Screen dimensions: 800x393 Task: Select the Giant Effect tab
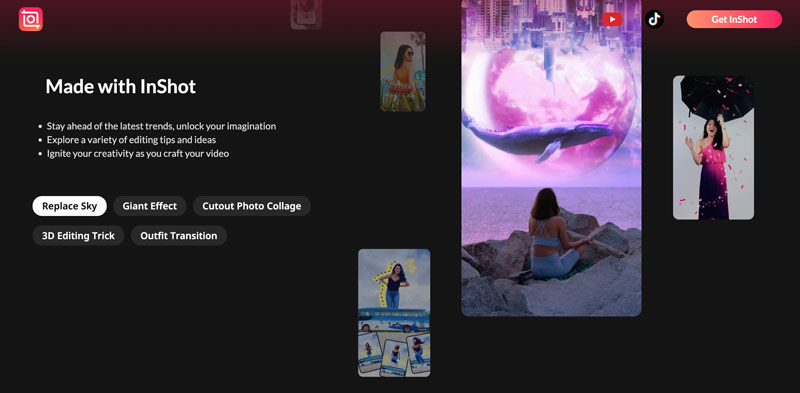coord(149,206)
